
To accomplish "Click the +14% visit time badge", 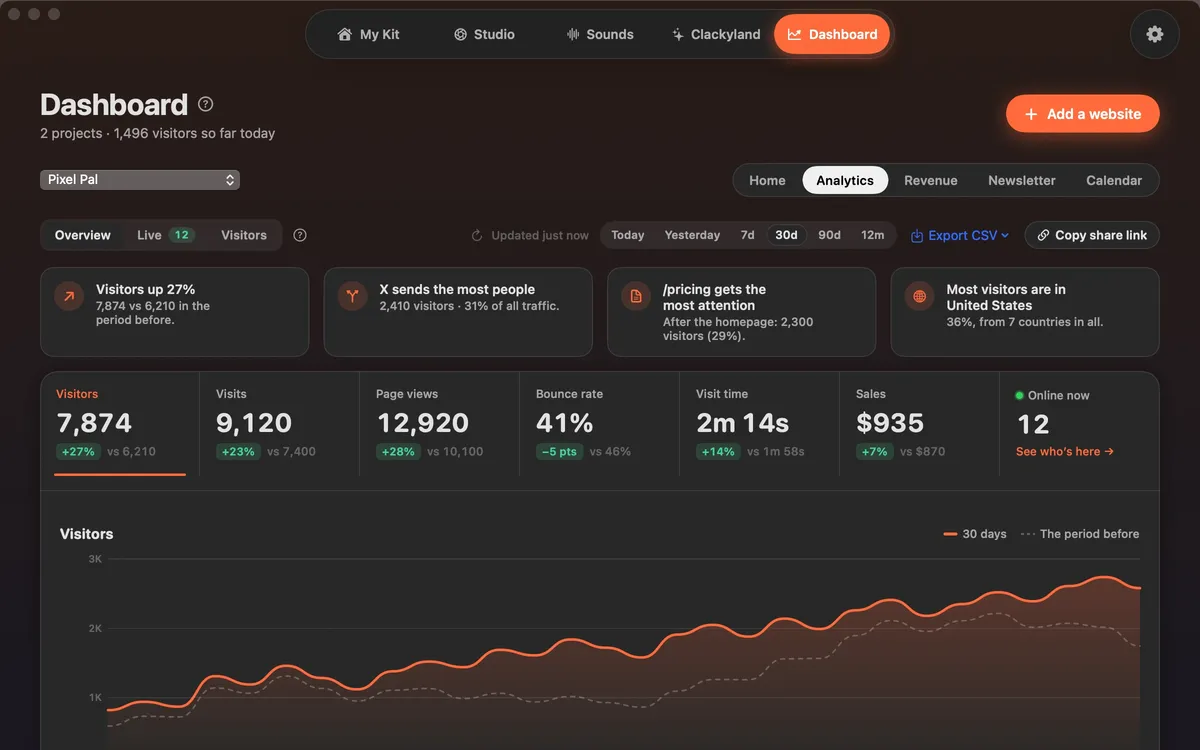I will coord(718,452).
